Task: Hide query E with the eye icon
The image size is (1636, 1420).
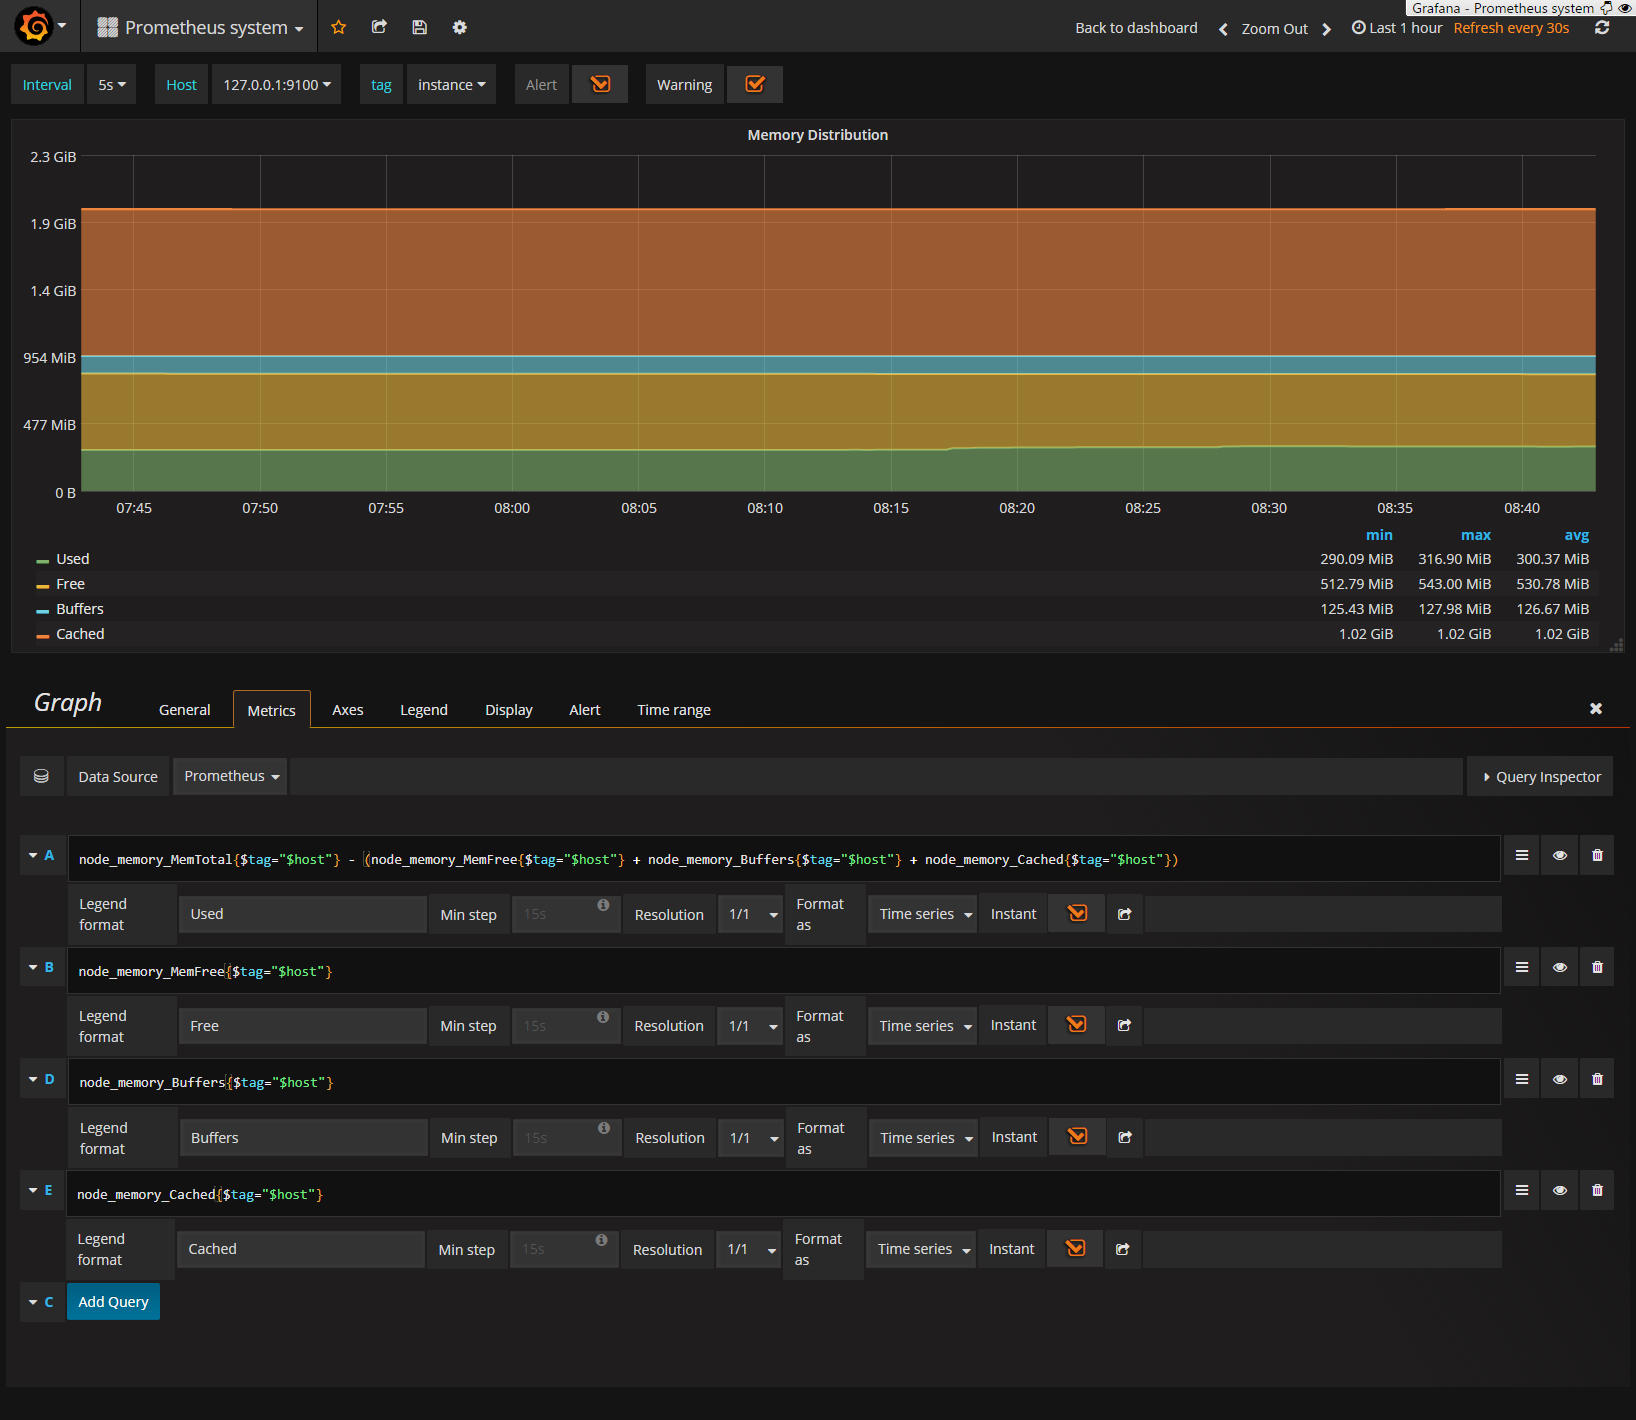Action: tap(1560, 1191)
